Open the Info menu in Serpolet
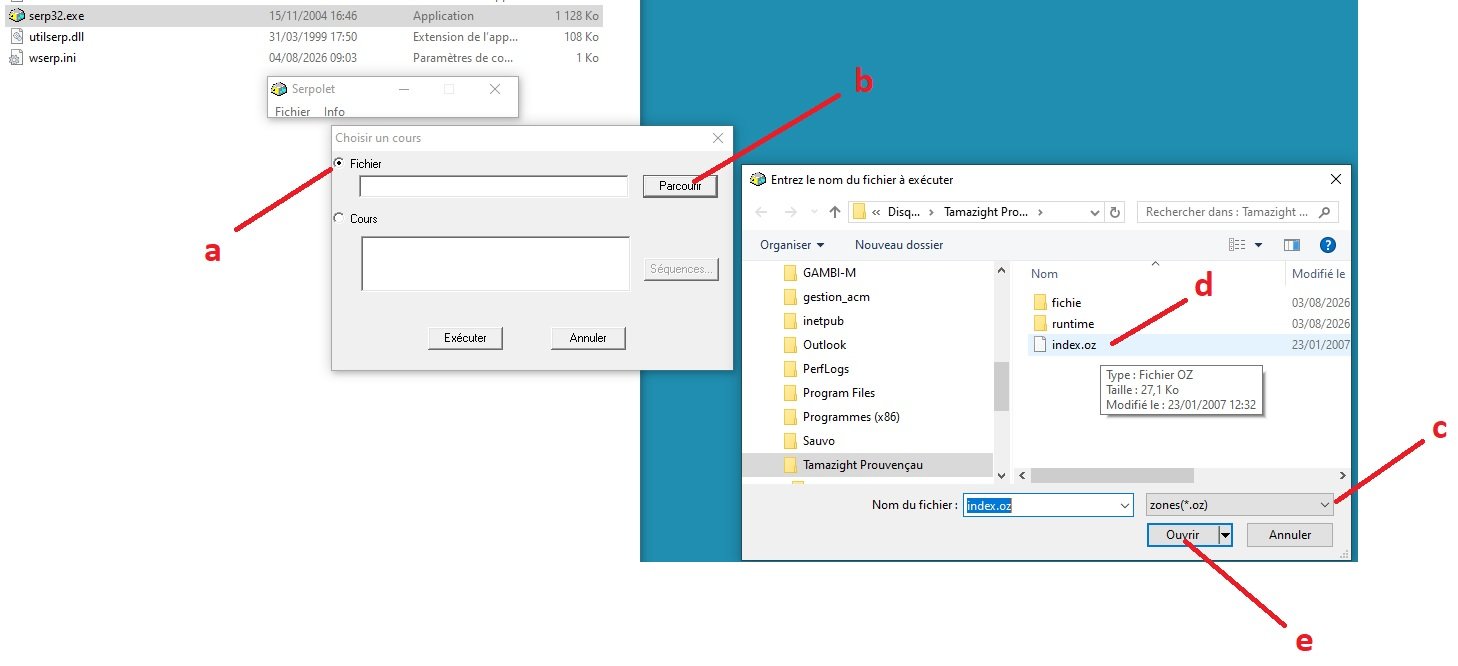Viewport: 1458px width, 666px height. pos(334,112)
